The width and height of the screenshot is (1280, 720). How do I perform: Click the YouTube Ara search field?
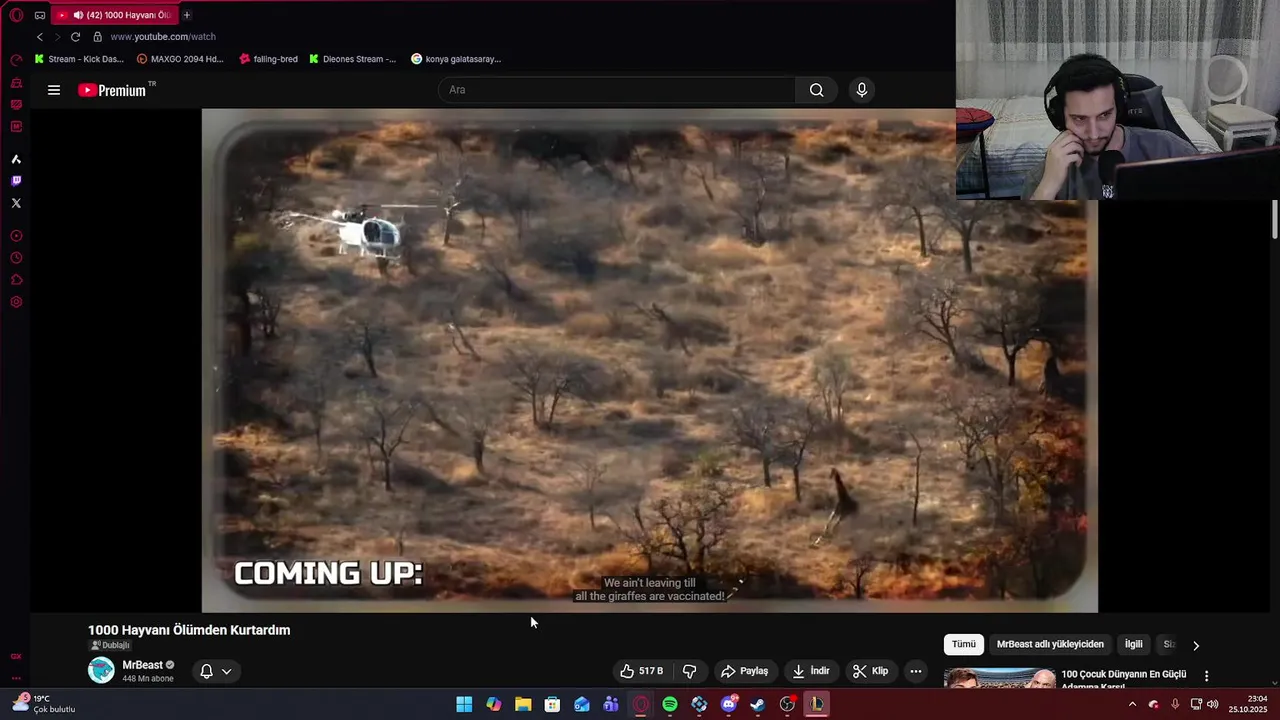617,90
